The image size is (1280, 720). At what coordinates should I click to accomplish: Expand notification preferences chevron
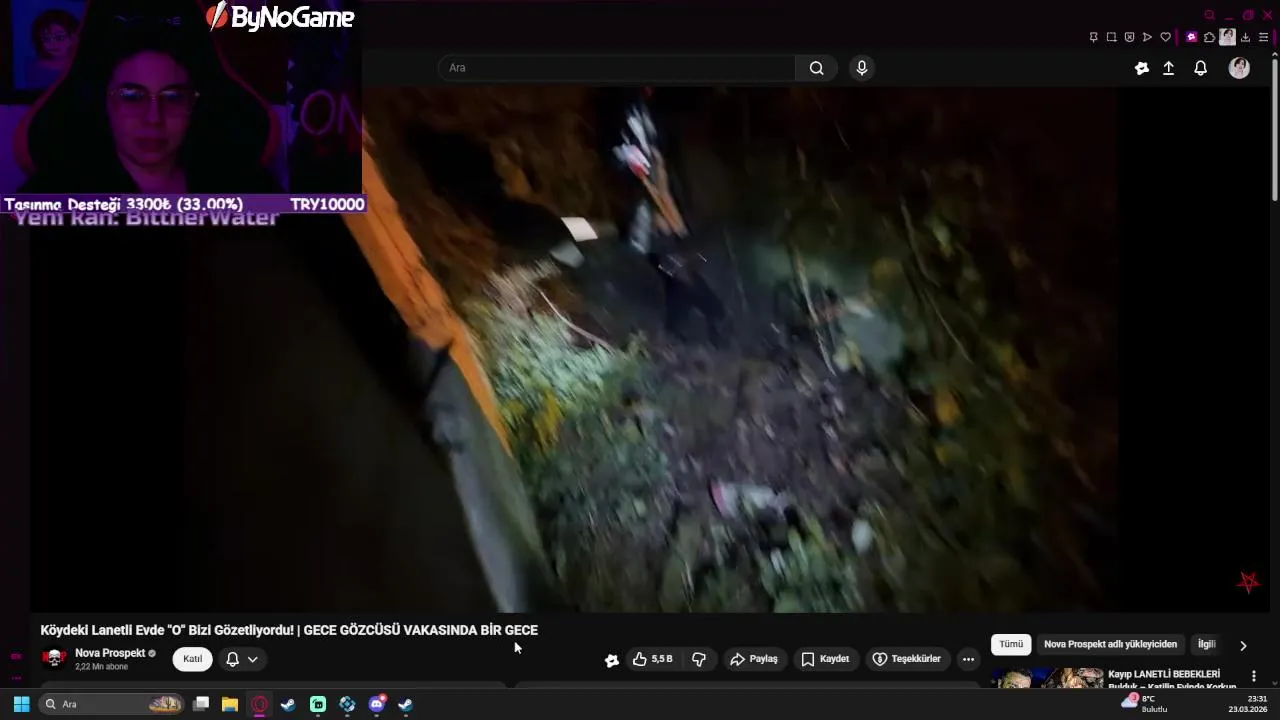pyautogui.click(x=253, y=659)
